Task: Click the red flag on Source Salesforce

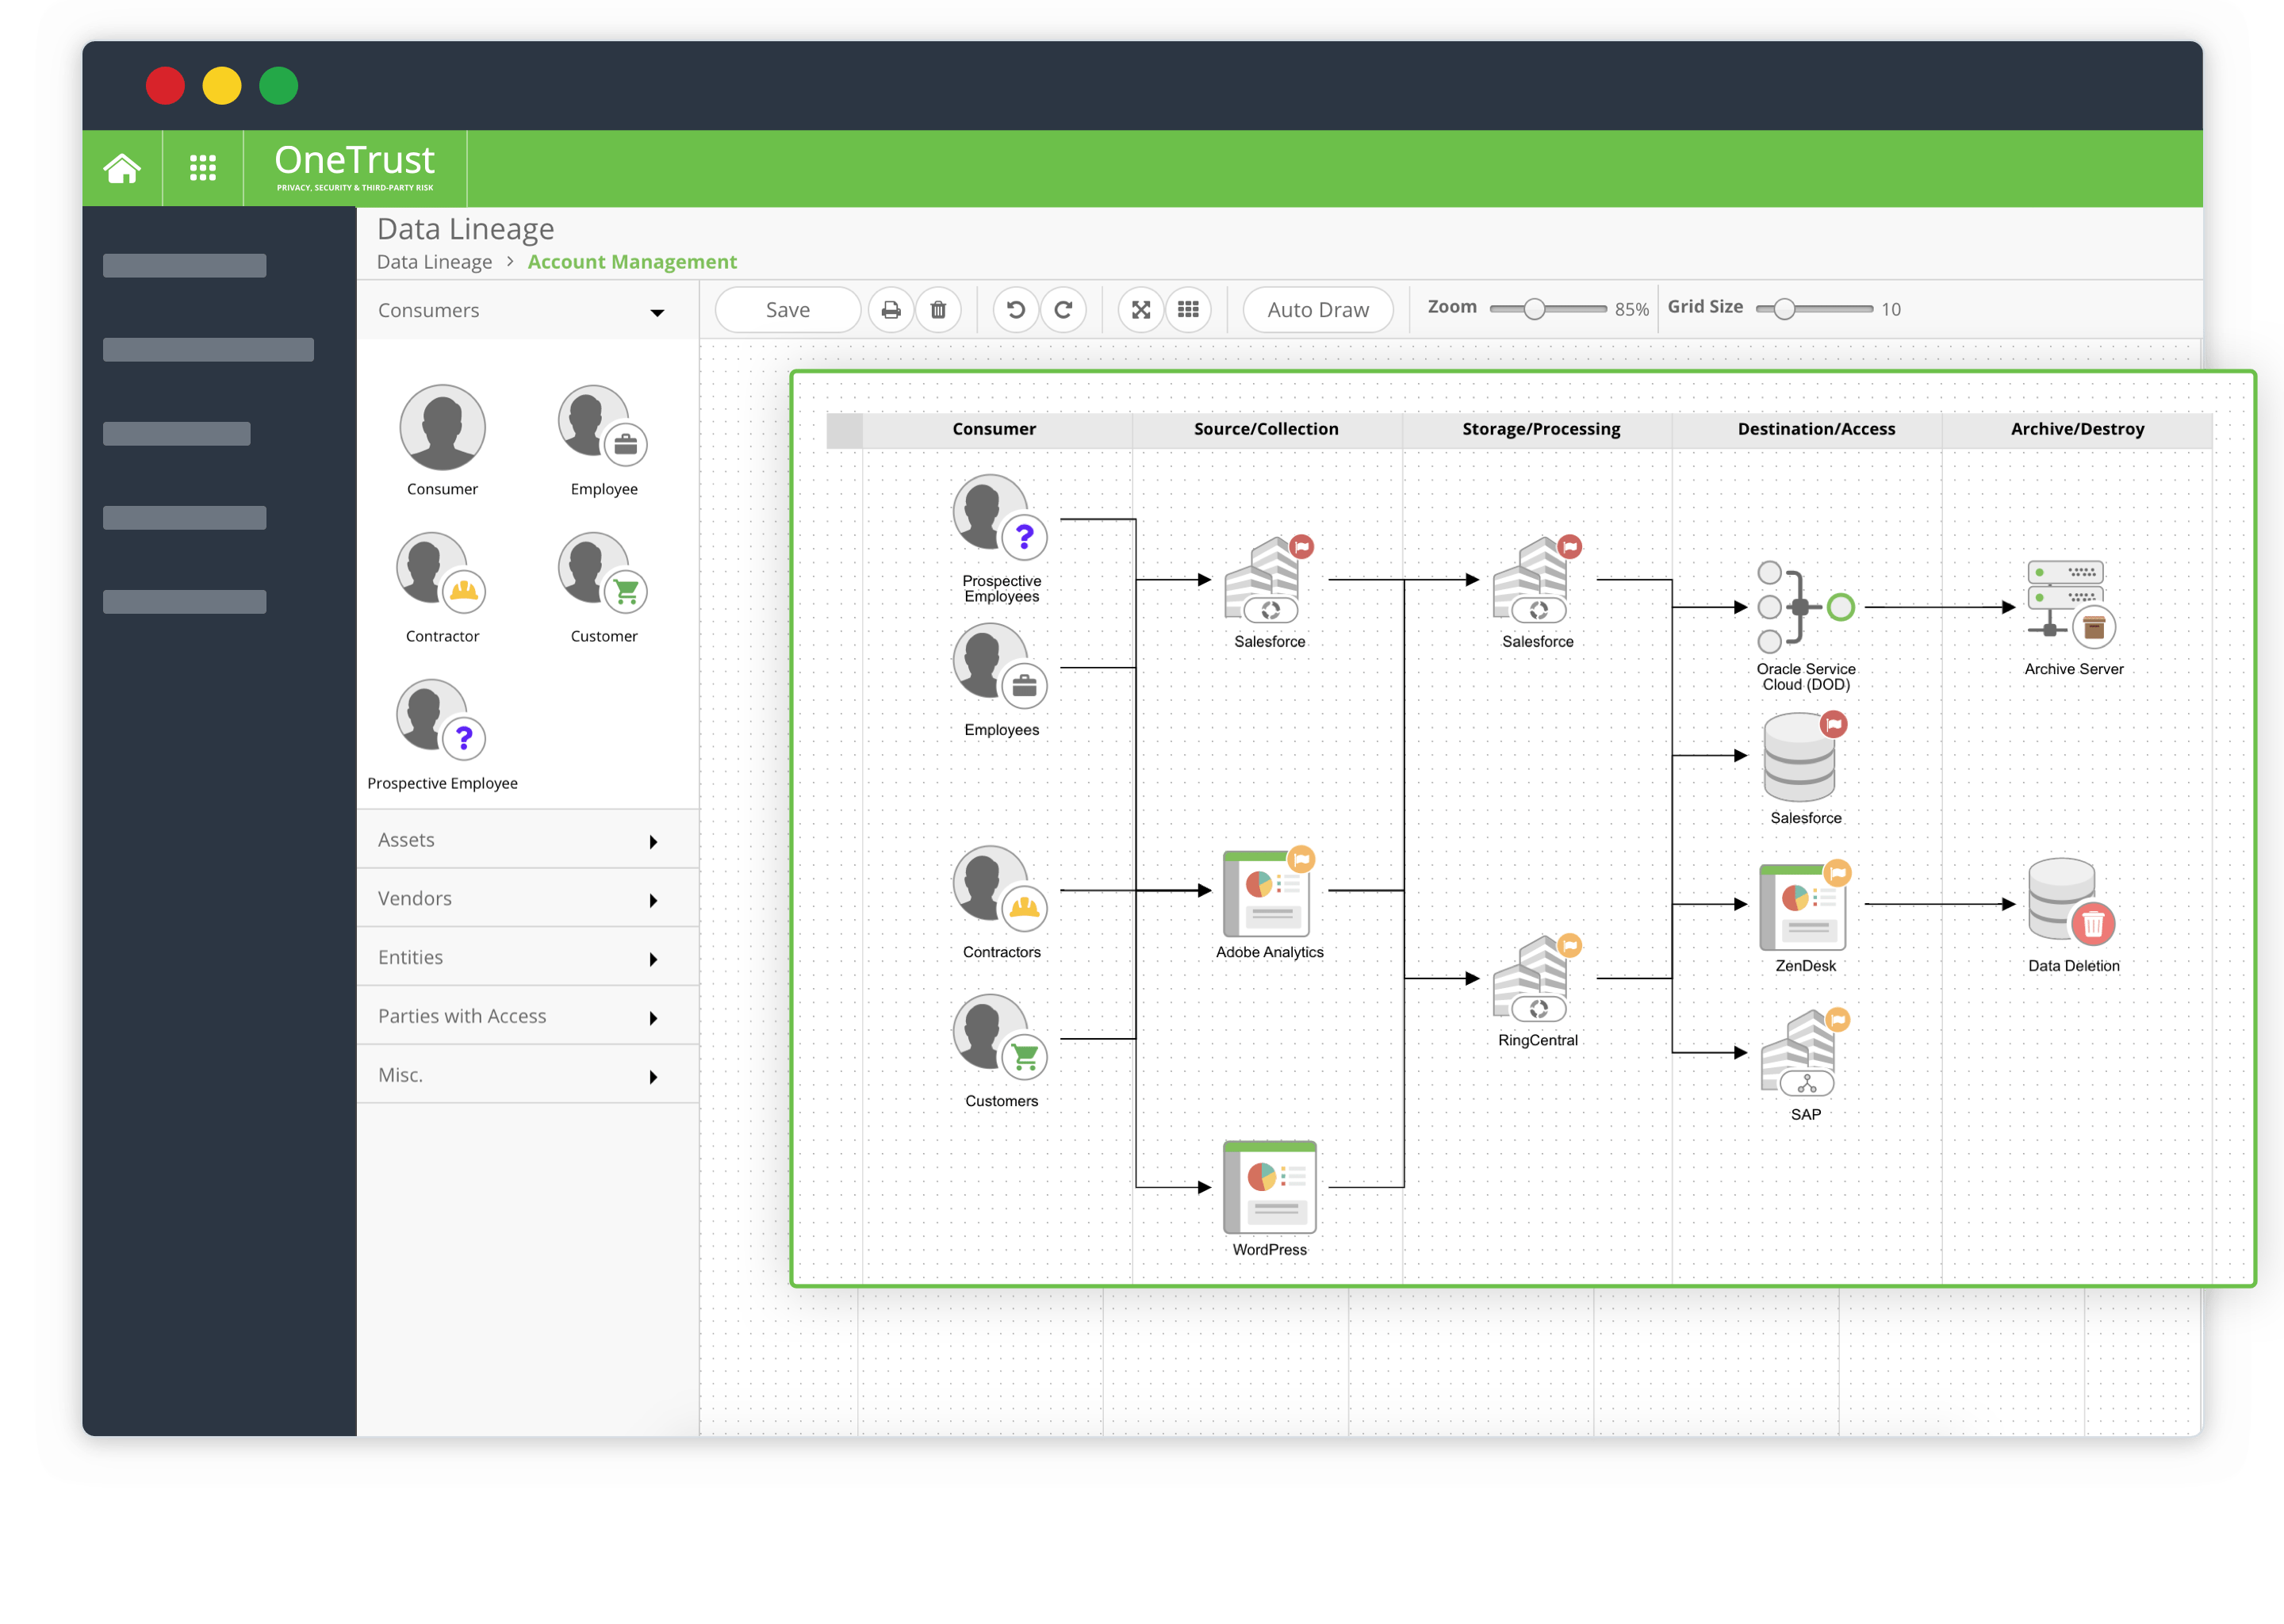Action: point(1301,546)
